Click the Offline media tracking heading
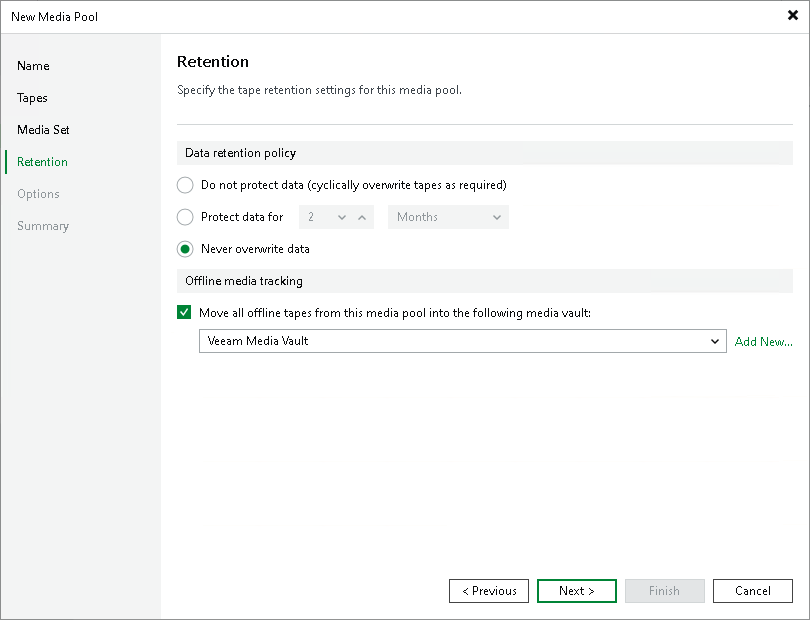This screenshot has width=810, height=620. 244,281
